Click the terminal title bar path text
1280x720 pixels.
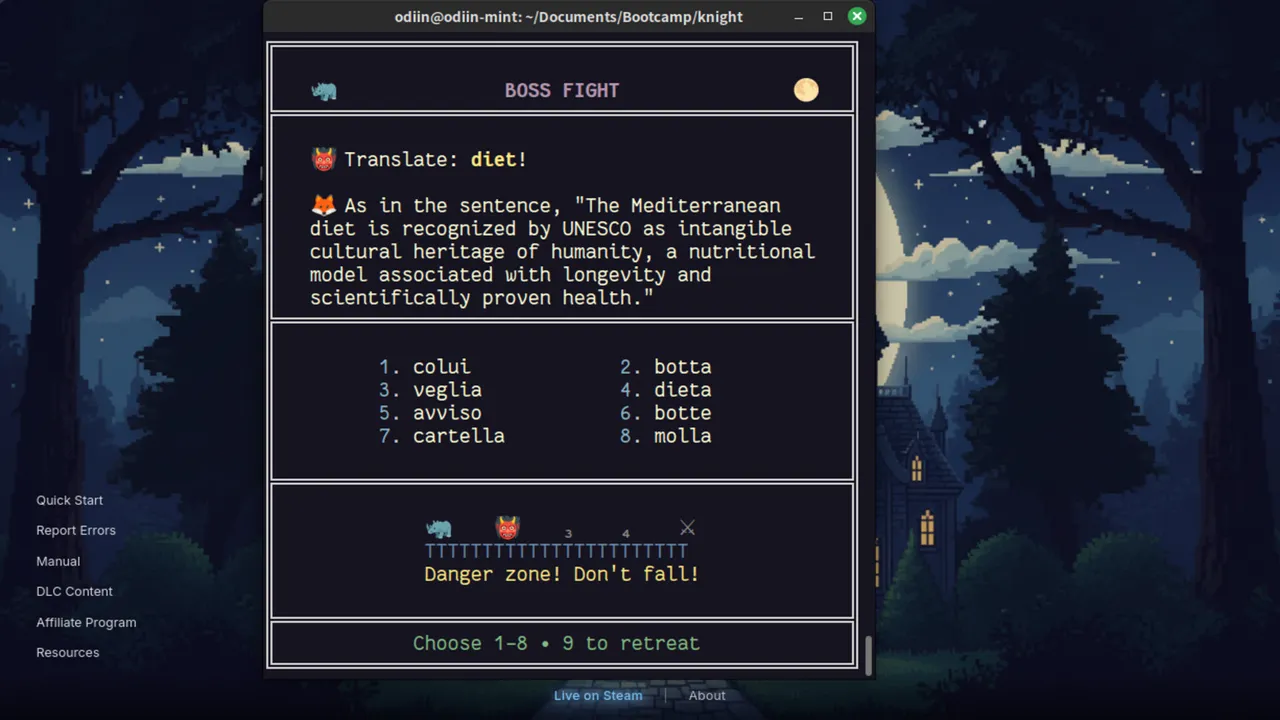(x=569, y=16)
